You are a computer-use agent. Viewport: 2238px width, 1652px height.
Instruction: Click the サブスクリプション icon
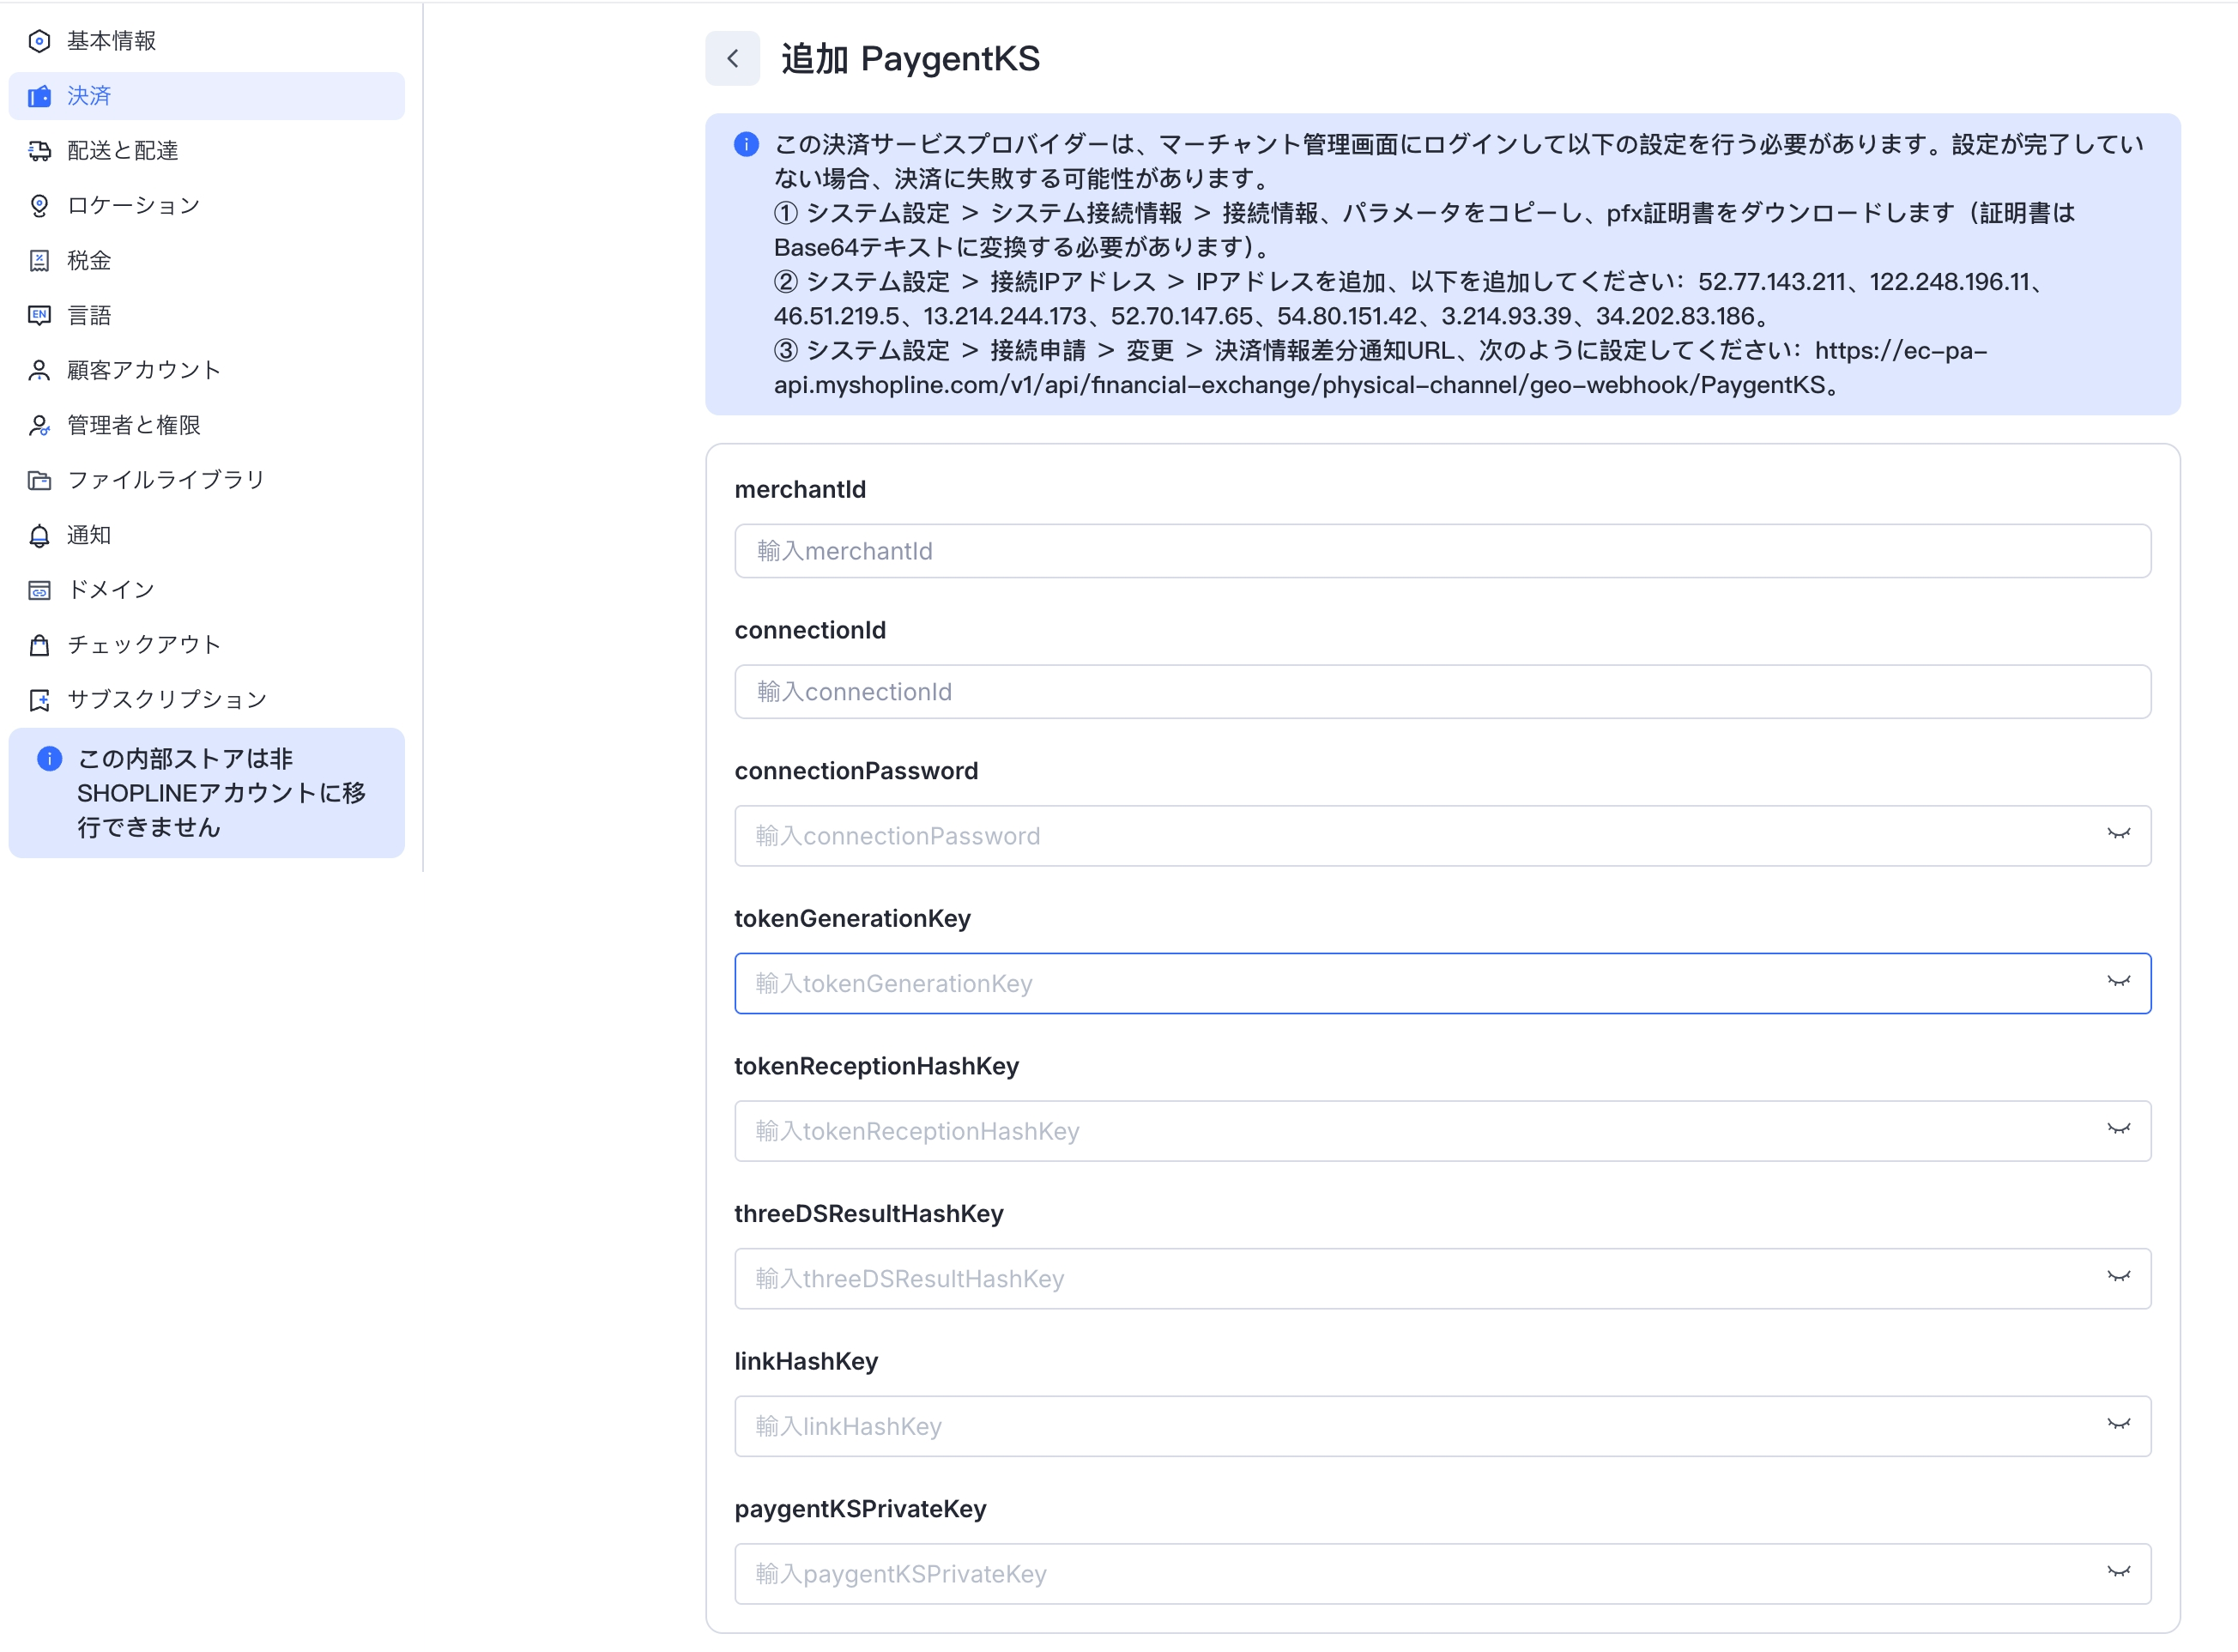pyautogui.click(x=39, y=700)
